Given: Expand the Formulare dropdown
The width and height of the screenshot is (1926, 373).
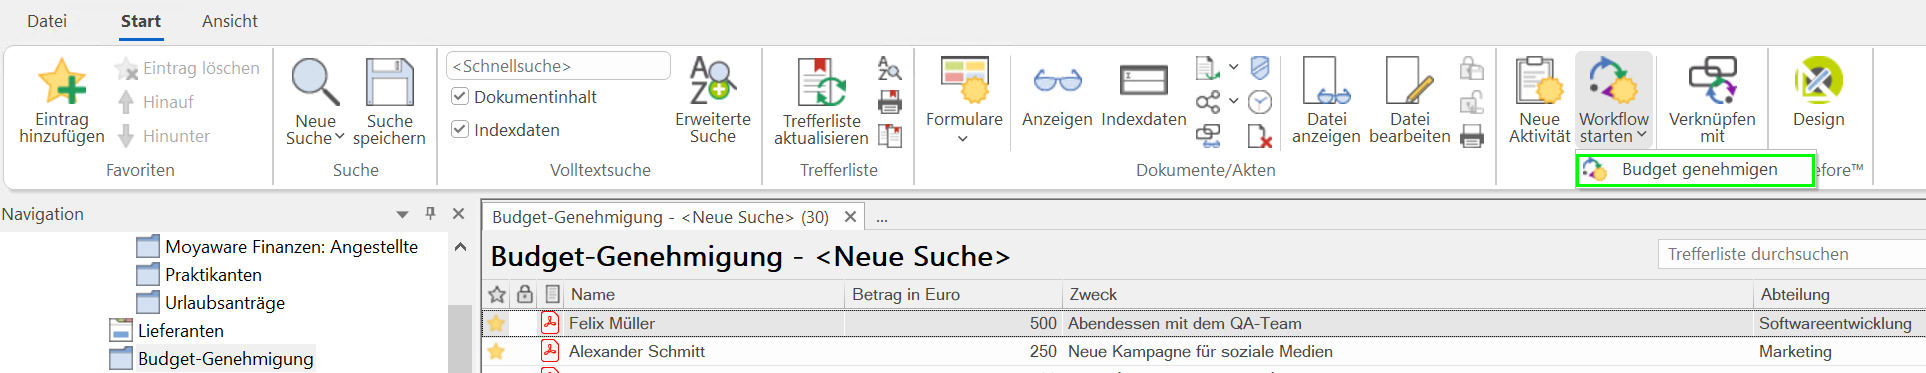Looking at the screenshot, I should [963, 139].
